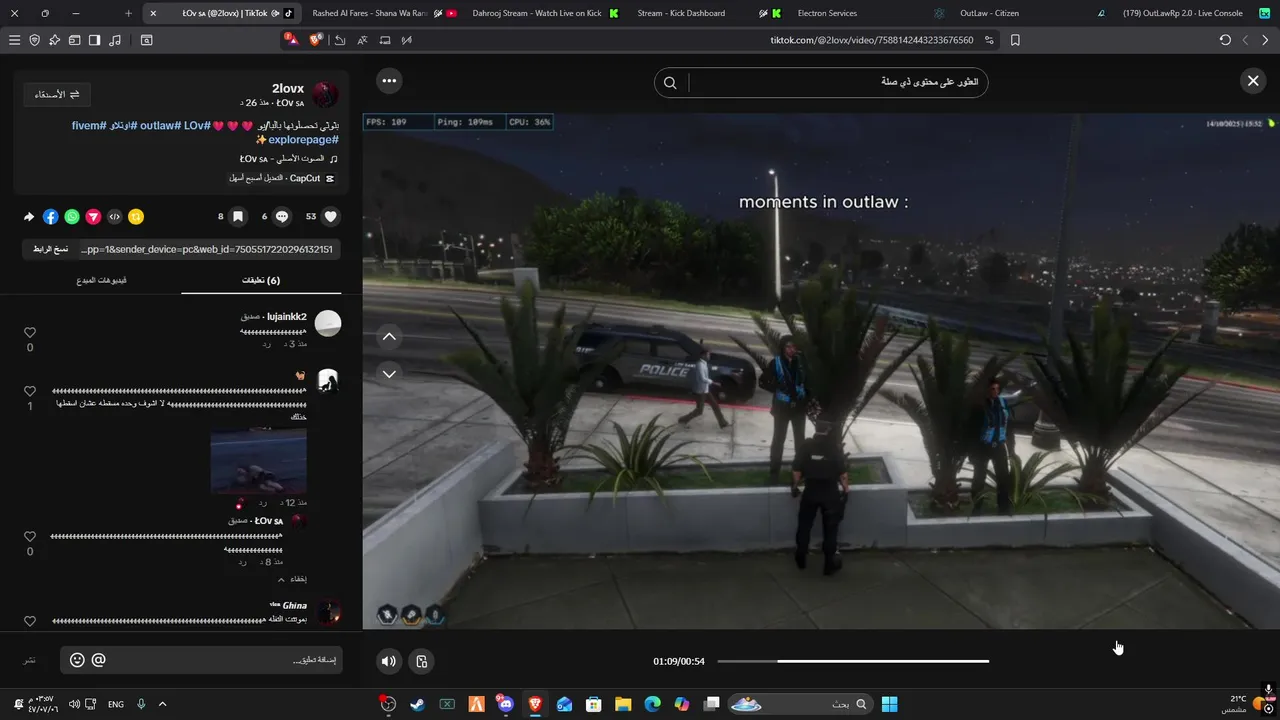
Task: Mute the video with speaker icon
Action: coord(389,661)
